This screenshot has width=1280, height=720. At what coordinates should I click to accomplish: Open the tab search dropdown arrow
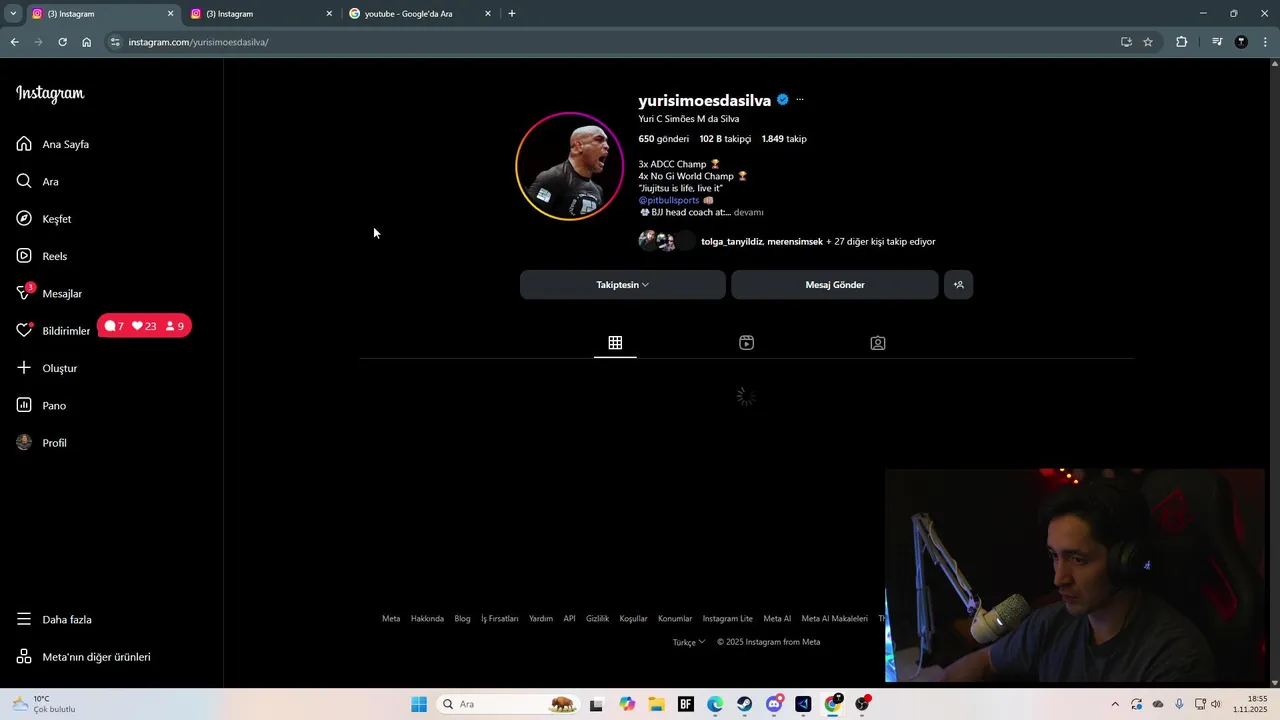(x=13, y=14)
